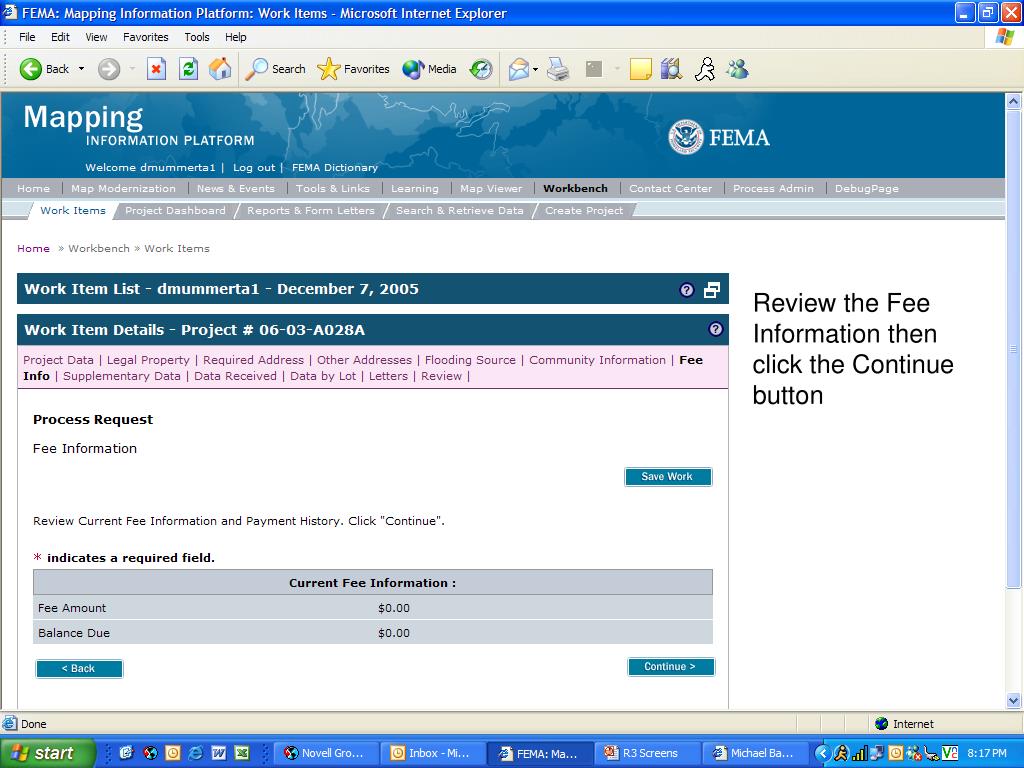Click the Print icon
The width and height of the screenshot is (1024, 768).
pos(558,69)
